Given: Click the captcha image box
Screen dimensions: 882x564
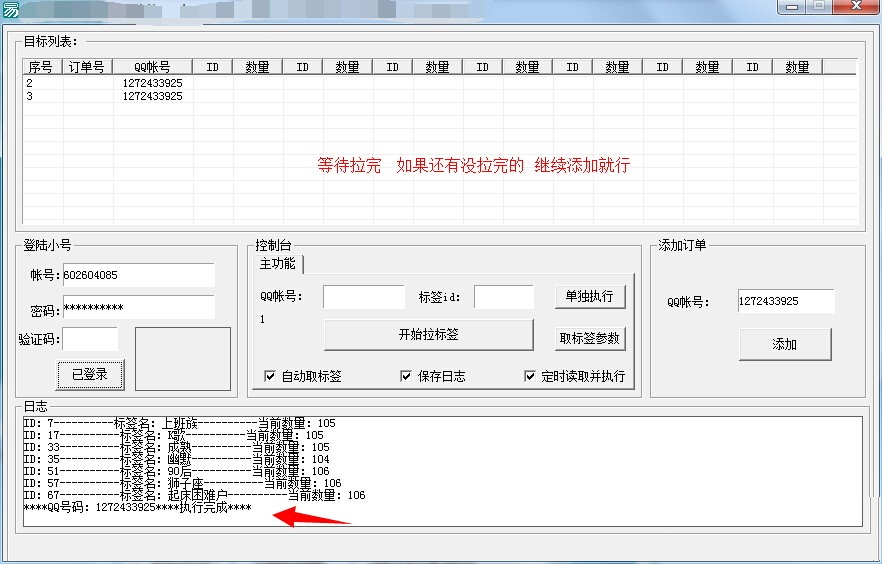Looking at the screenshot, I should (183, 359).
